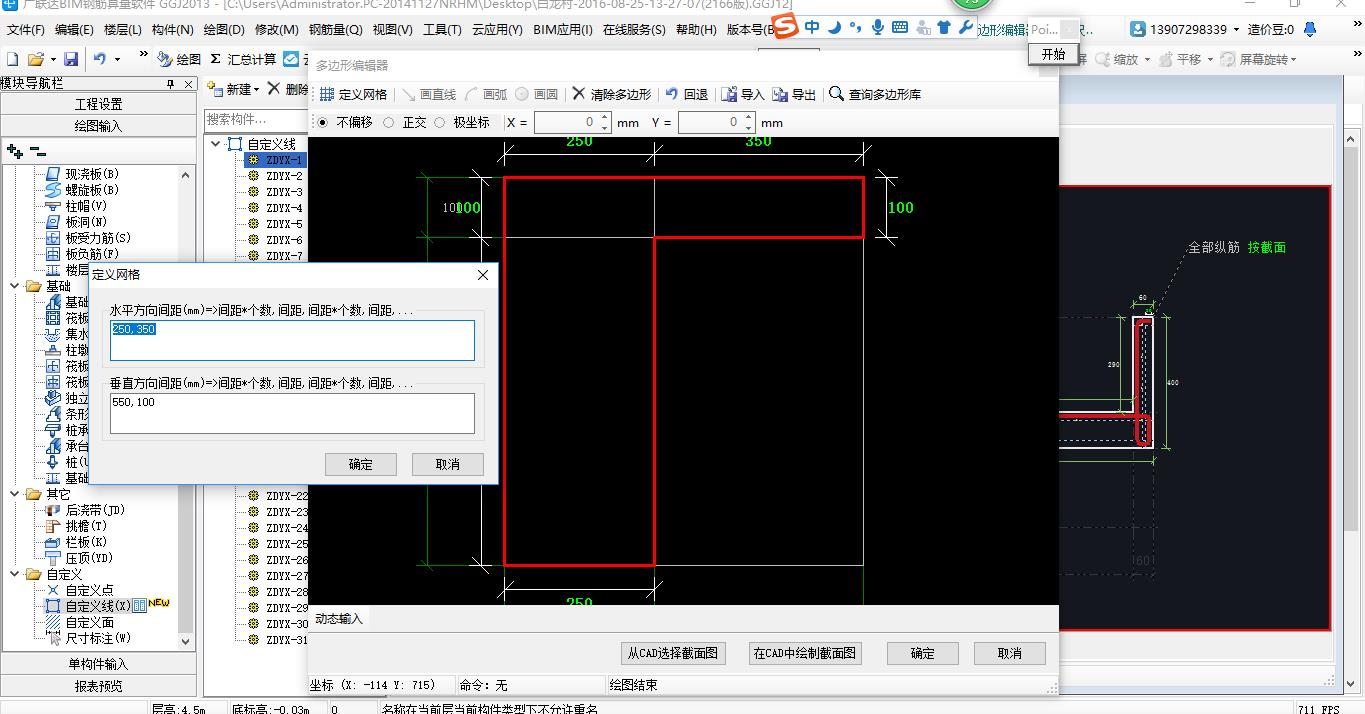
Task: Click 导入 import icon
Action: coord(743,94)
